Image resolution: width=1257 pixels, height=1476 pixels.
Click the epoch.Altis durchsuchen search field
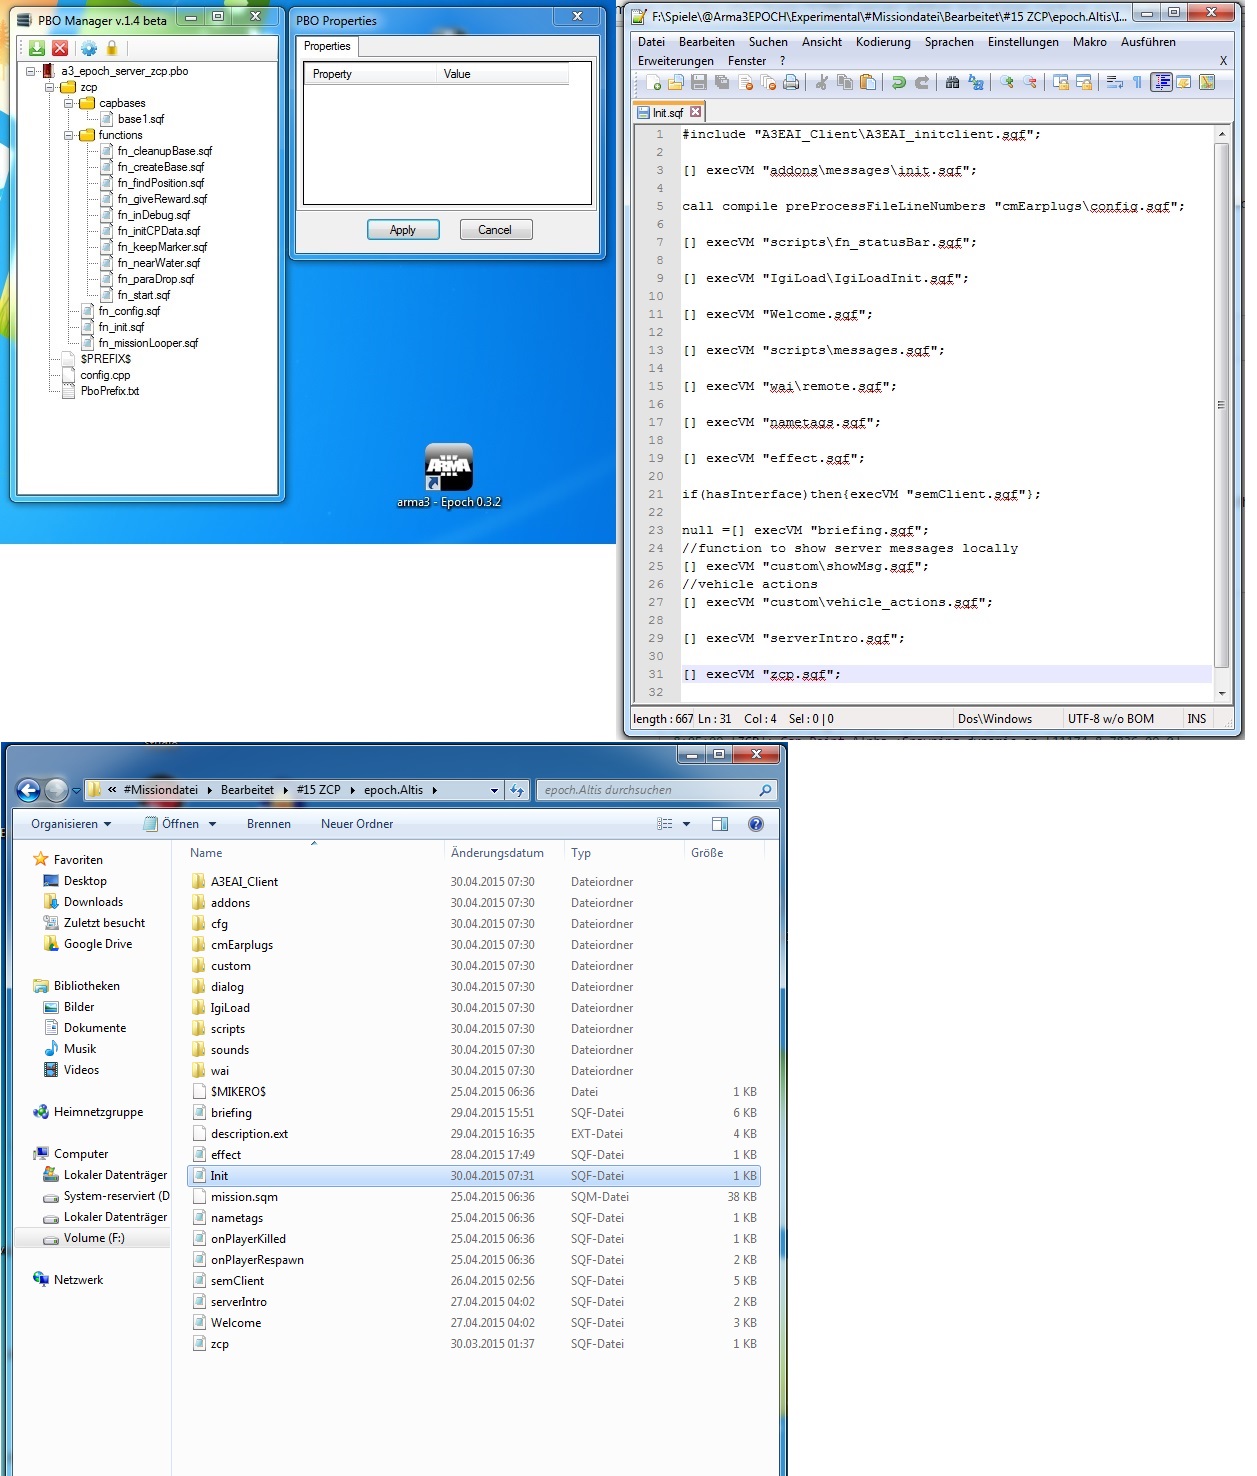(648, 790)
